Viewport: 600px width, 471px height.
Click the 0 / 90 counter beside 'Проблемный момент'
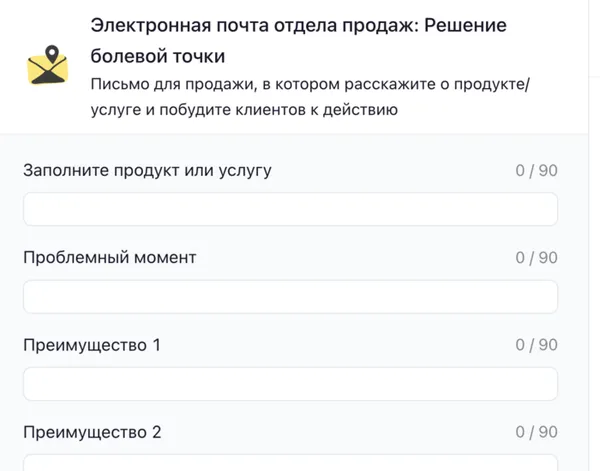click(x=536, y=257)
